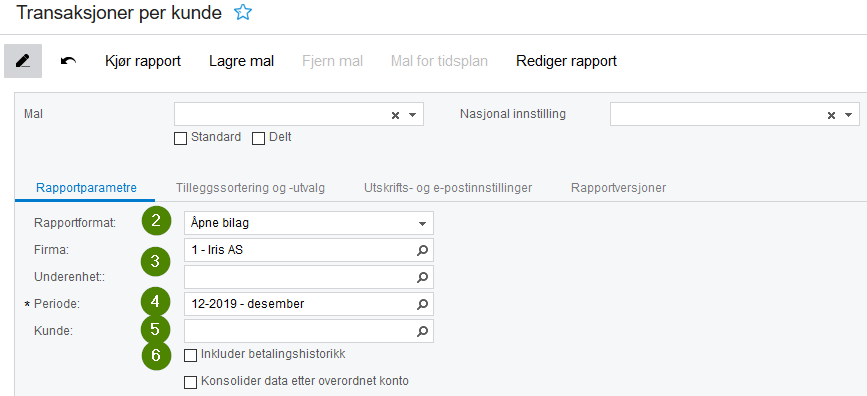Click the Periode: label
867x396 pixels.
coord(58,304)
